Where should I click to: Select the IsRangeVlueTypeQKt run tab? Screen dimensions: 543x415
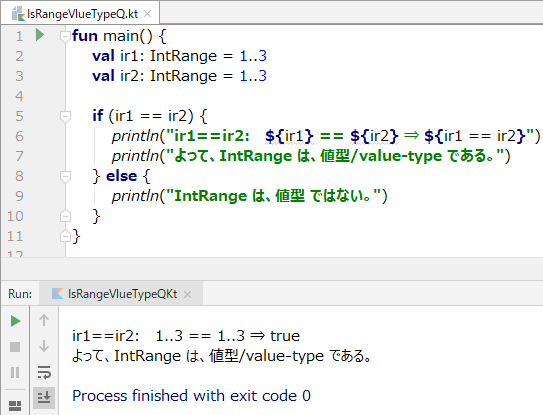coord(121,294)
